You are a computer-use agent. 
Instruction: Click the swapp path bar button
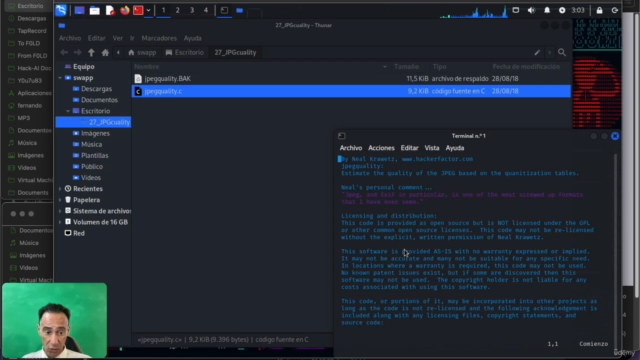coord(142,52)
